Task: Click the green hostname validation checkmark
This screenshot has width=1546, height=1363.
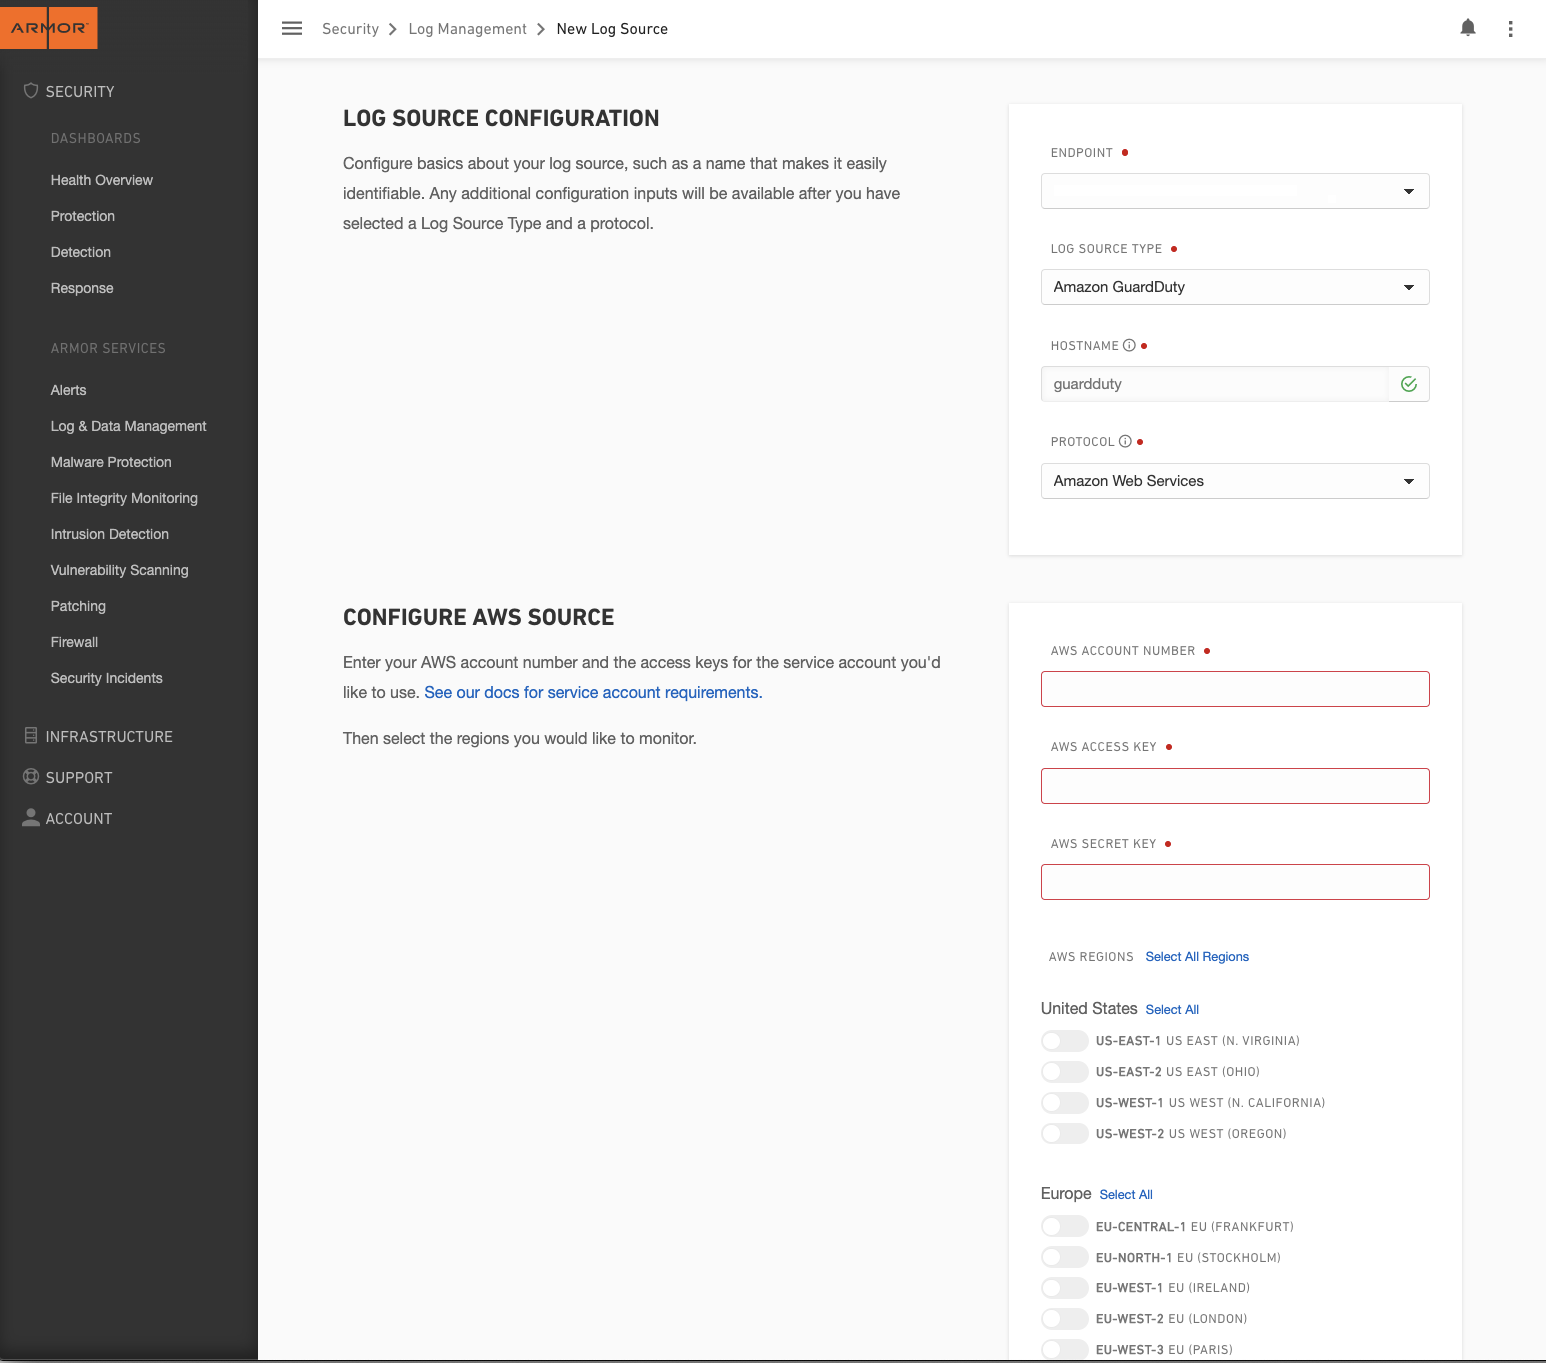Action: pos(1409,384)
